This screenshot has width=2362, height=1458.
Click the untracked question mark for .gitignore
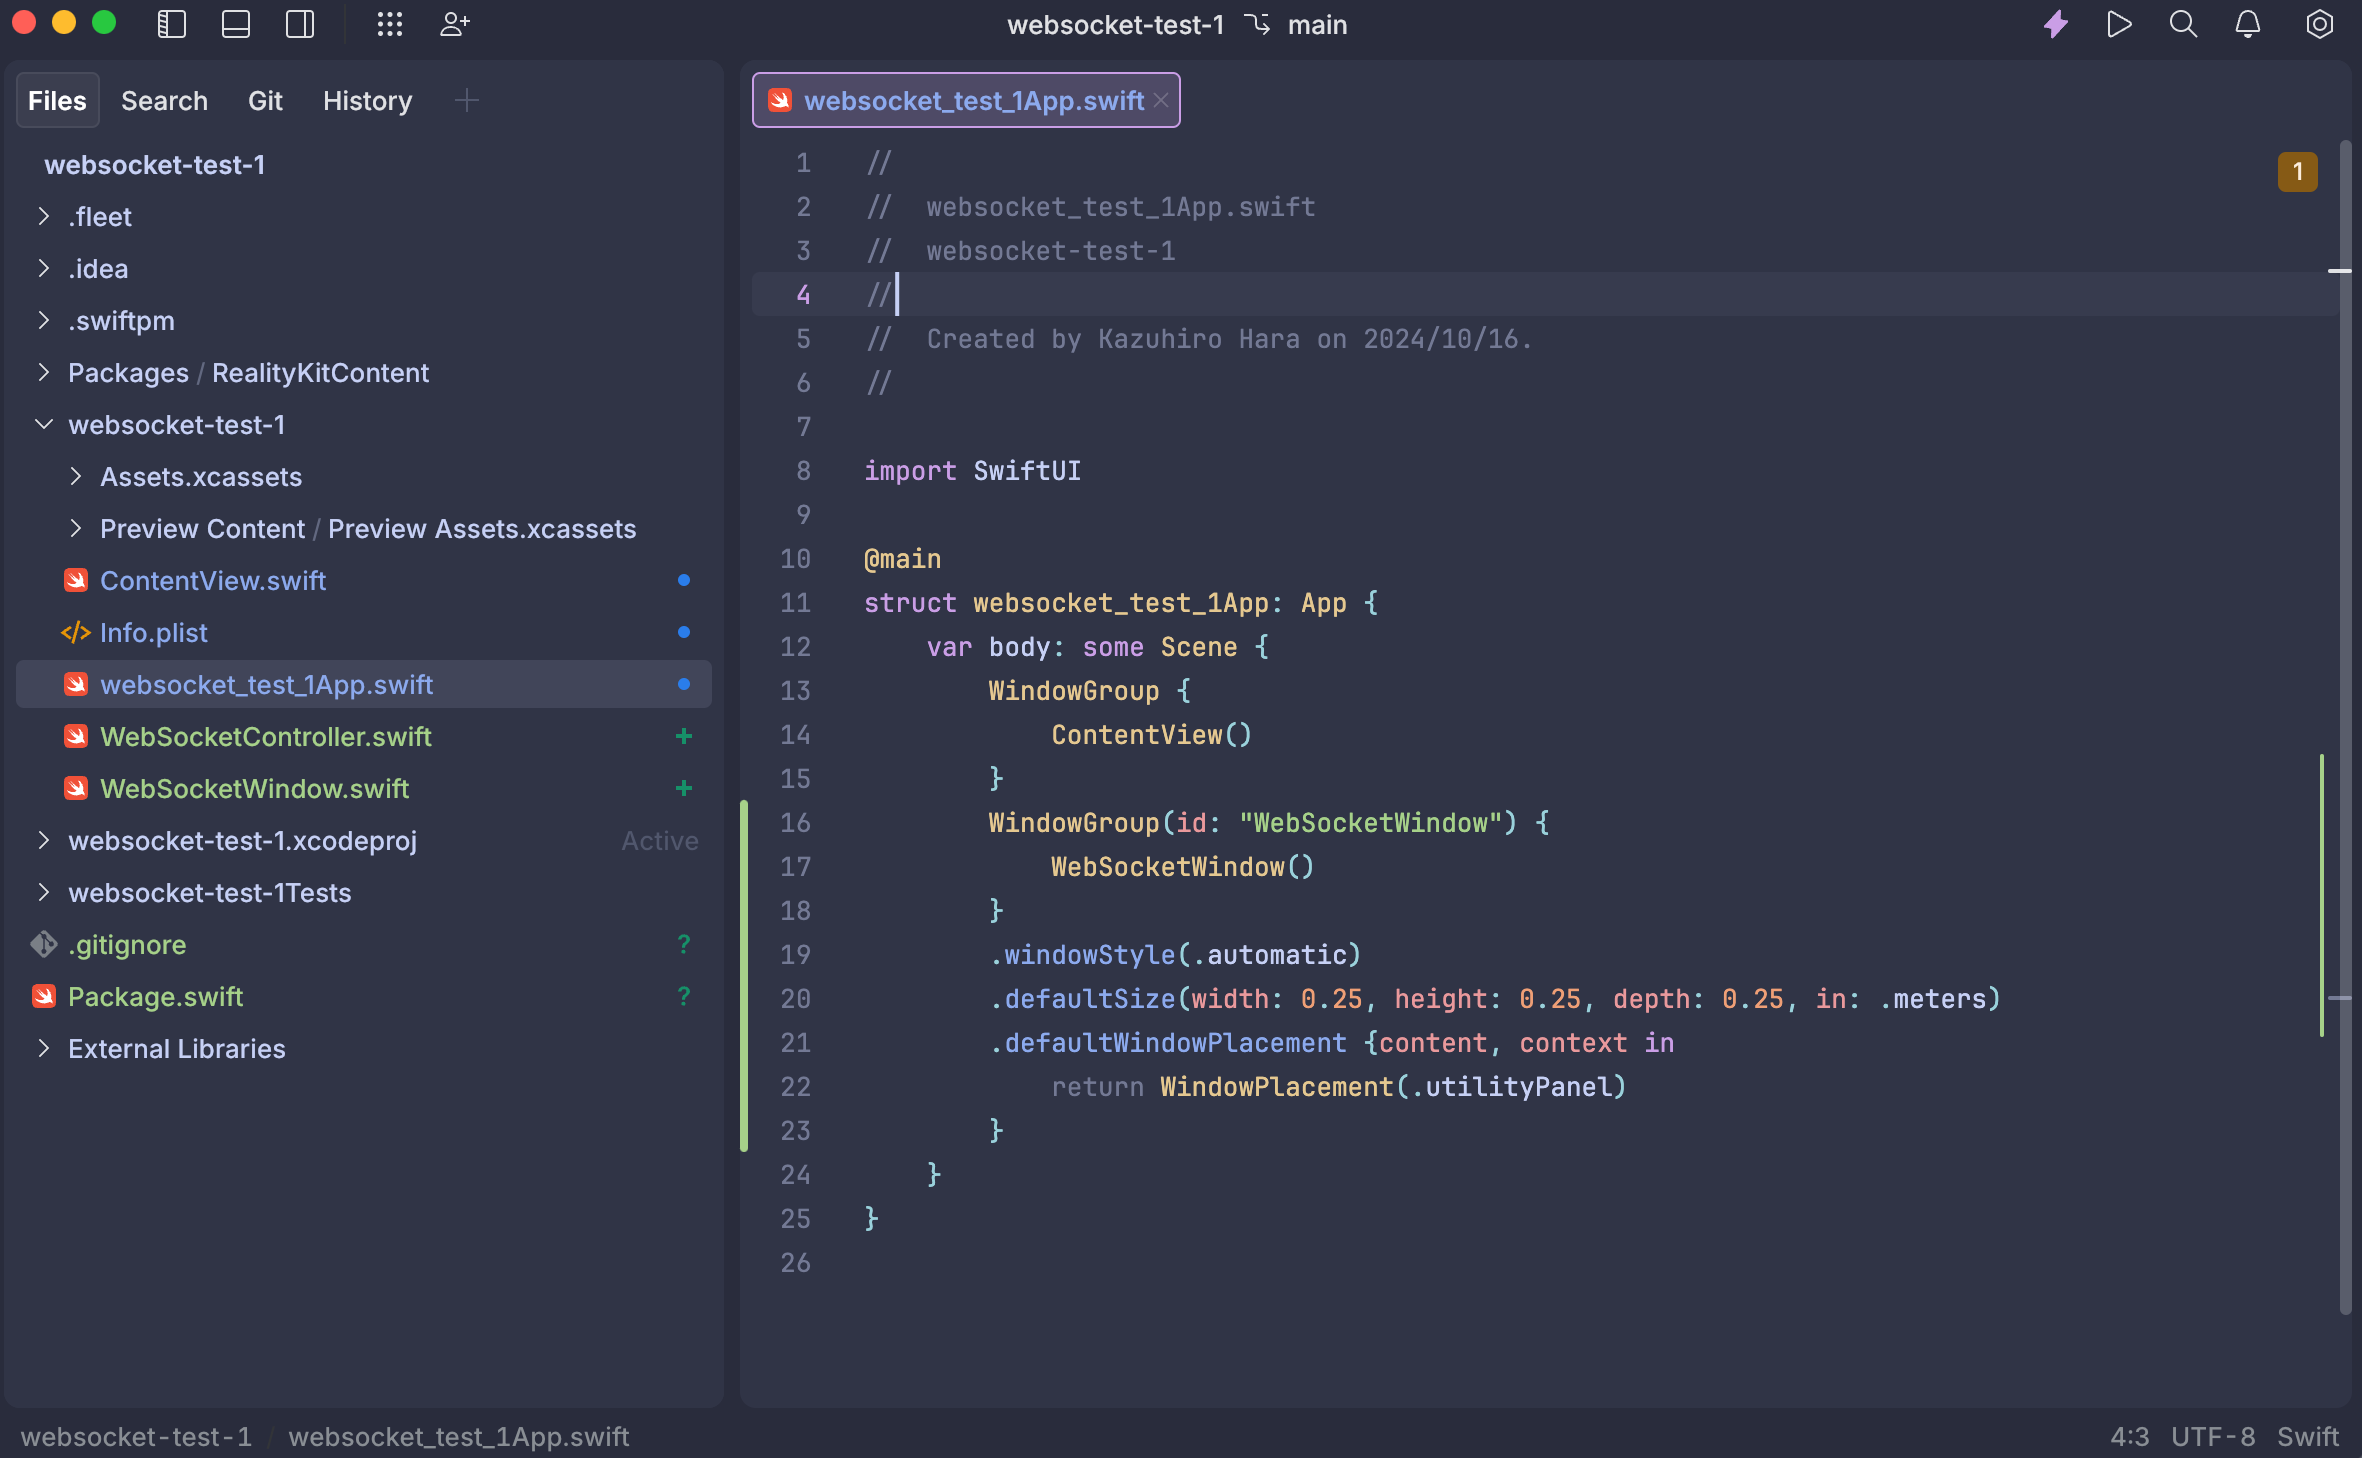click(x=684, y=944)
